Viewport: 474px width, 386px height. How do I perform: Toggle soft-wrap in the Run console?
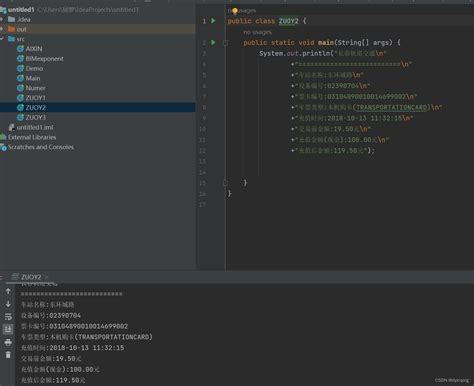pos(8,317)
